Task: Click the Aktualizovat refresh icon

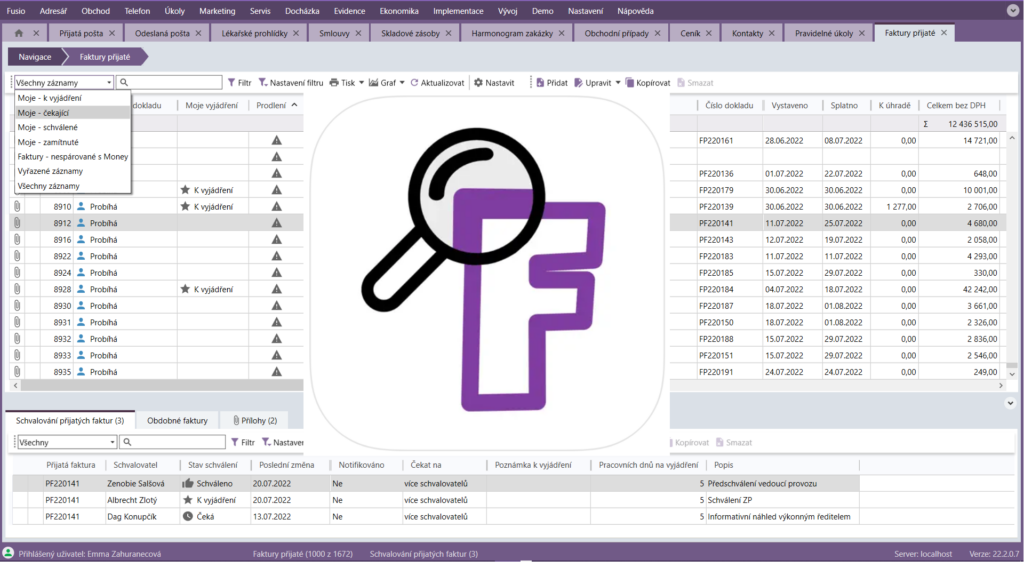Action: [x=414, y=83]
